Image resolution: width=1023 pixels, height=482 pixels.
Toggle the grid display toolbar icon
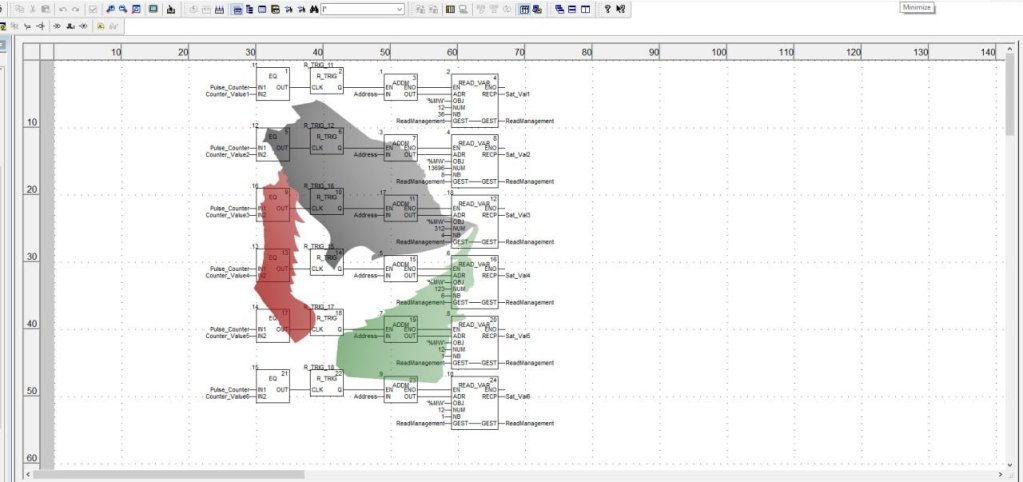tap(524, 9)
